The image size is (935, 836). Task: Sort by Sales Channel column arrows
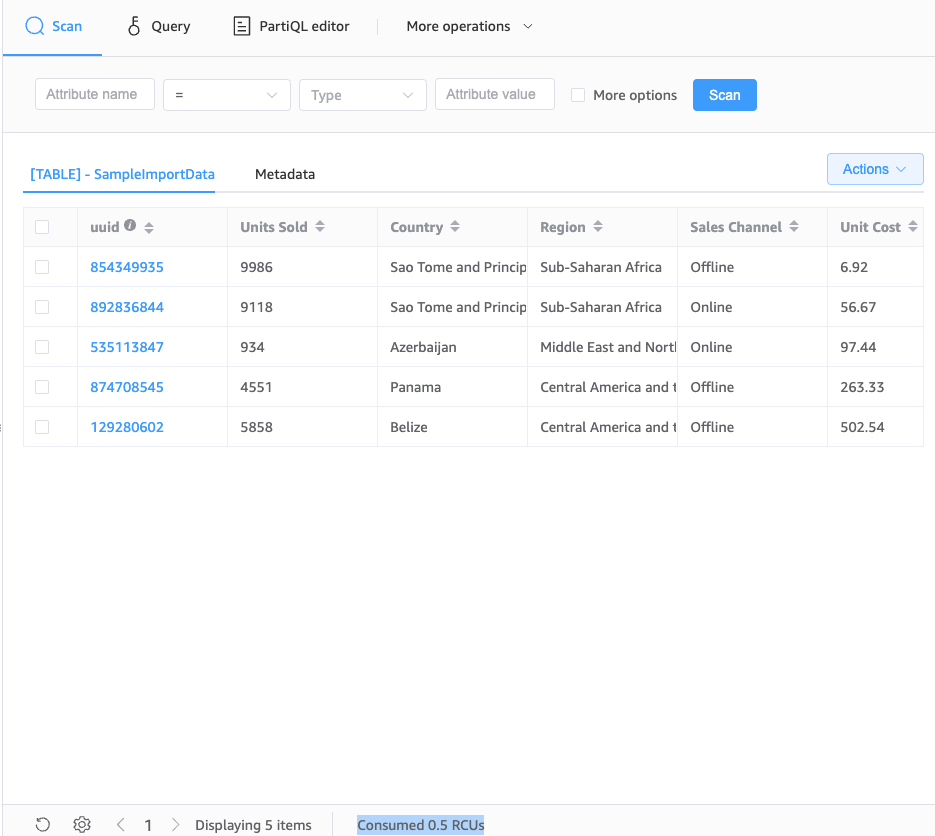click(794, 227)
